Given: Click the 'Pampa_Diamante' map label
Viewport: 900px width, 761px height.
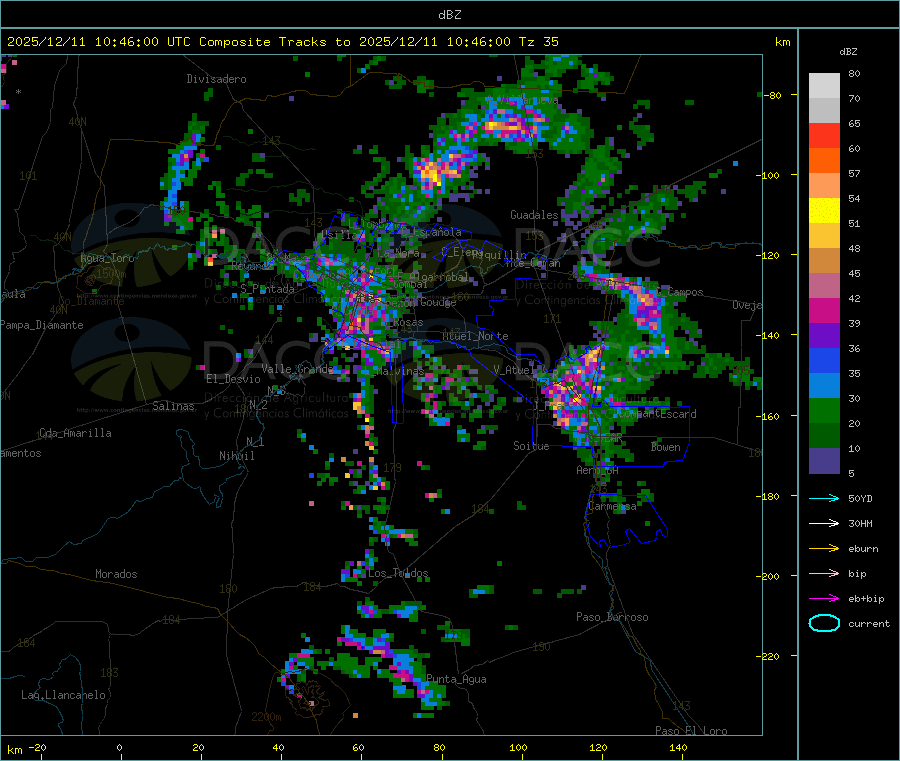Looking at the screenshot, I should 42,325.
